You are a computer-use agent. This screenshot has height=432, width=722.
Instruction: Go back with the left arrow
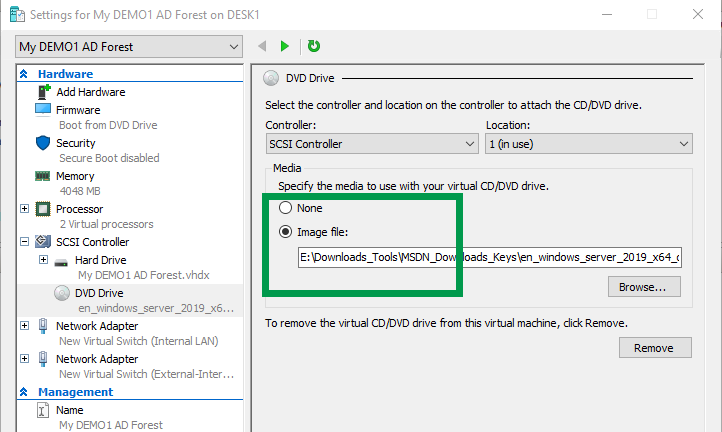(x=262, y=46)
